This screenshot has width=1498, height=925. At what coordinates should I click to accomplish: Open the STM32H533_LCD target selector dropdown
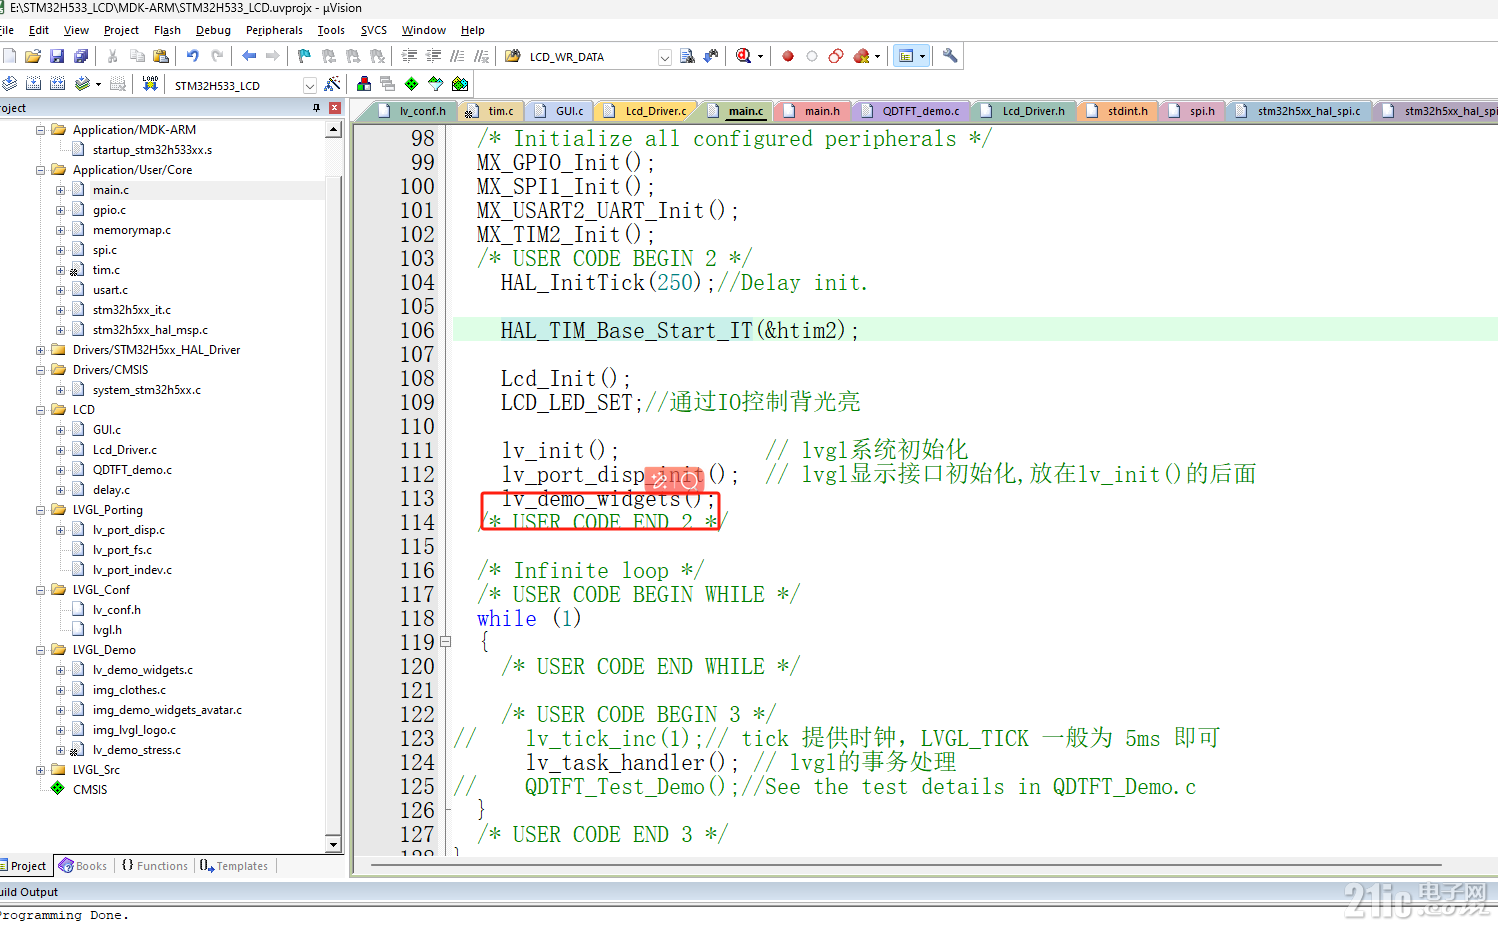(310, 84)
